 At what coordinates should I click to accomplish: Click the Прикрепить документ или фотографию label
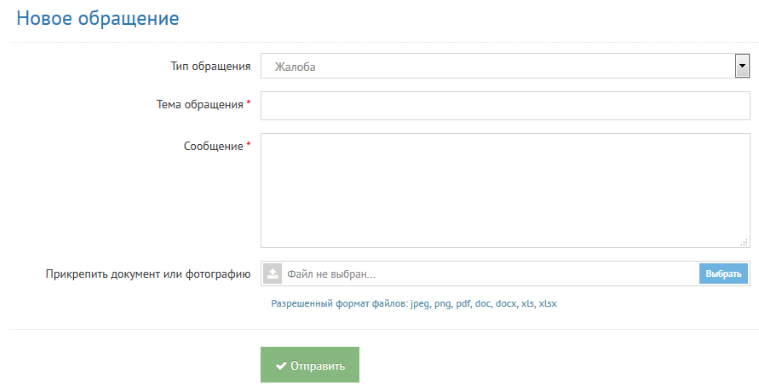[148, 274]
